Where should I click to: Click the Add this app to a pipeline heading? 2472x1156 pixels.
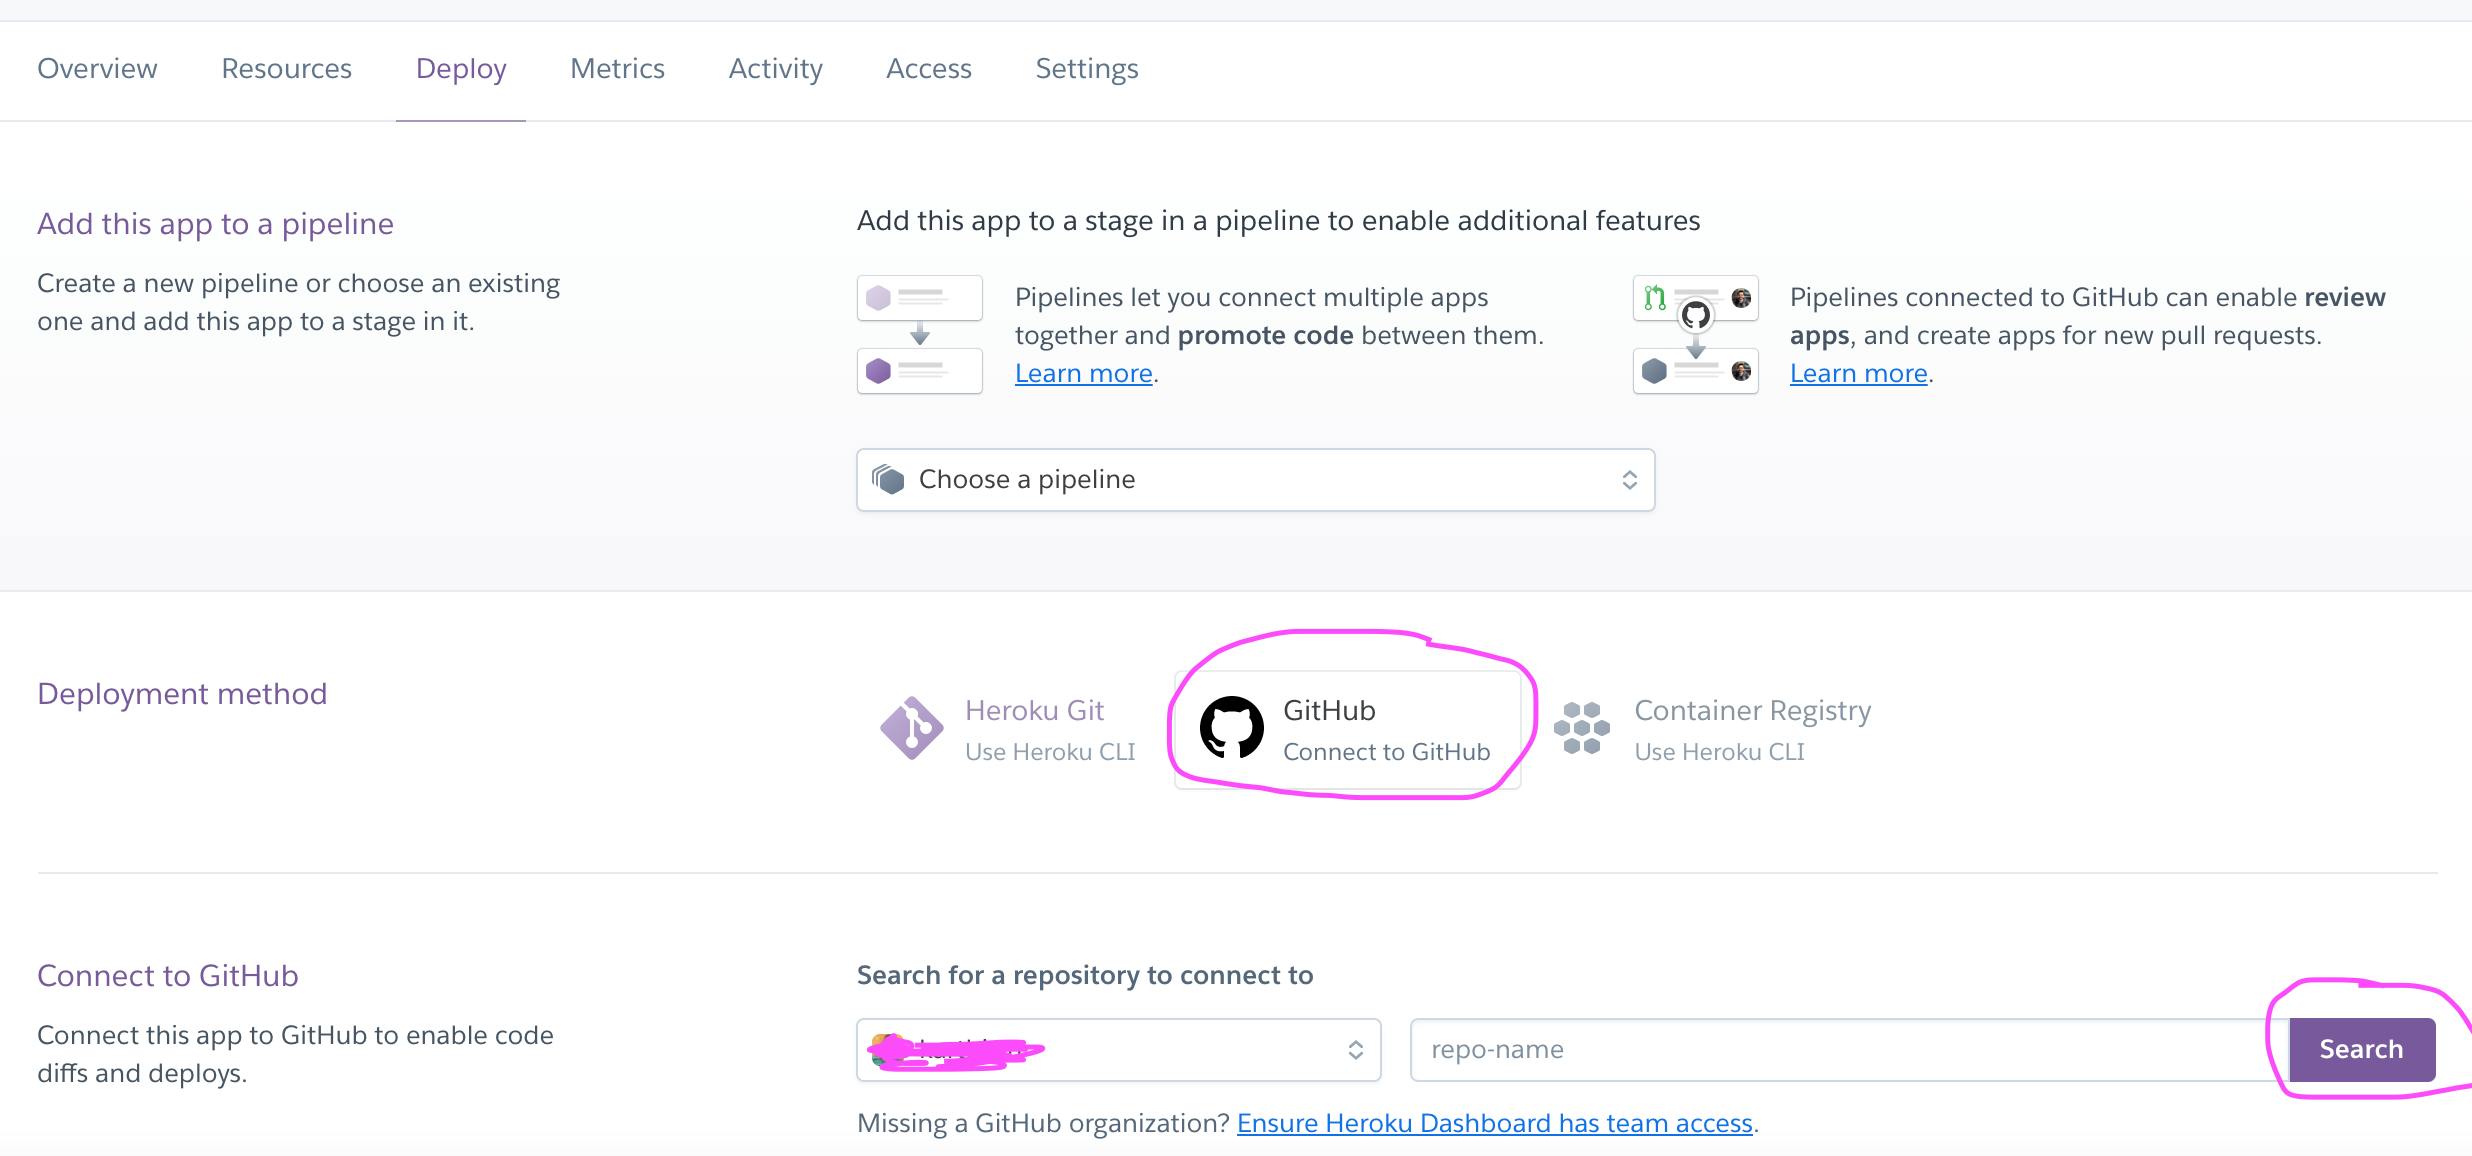coord(215,224)
